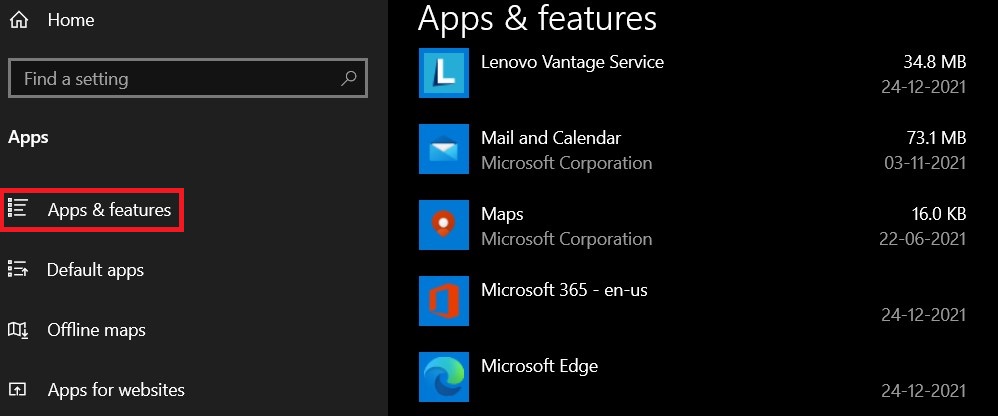This screenshot has width=998, height=416.
Task: Select the Apps & features list icon
Action: (18, 209)
